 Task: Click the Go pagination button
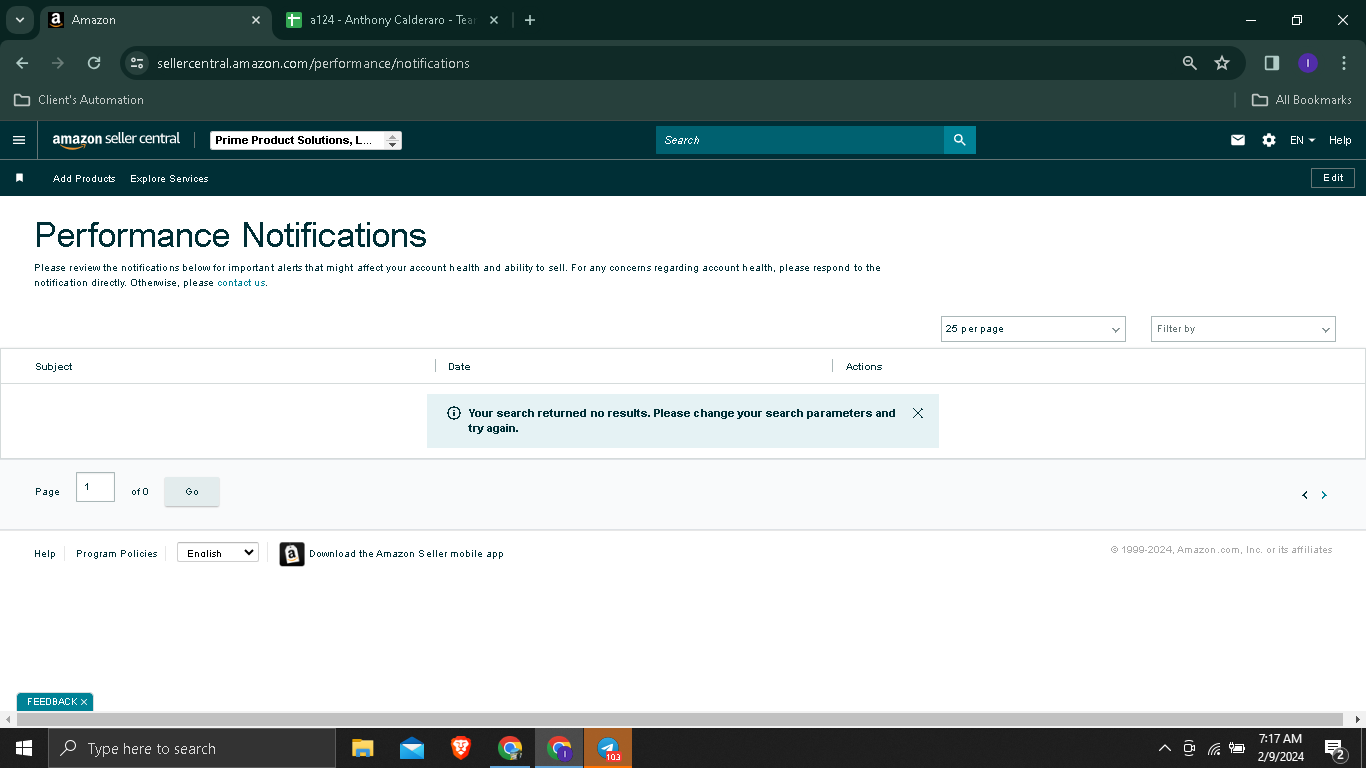192,492
